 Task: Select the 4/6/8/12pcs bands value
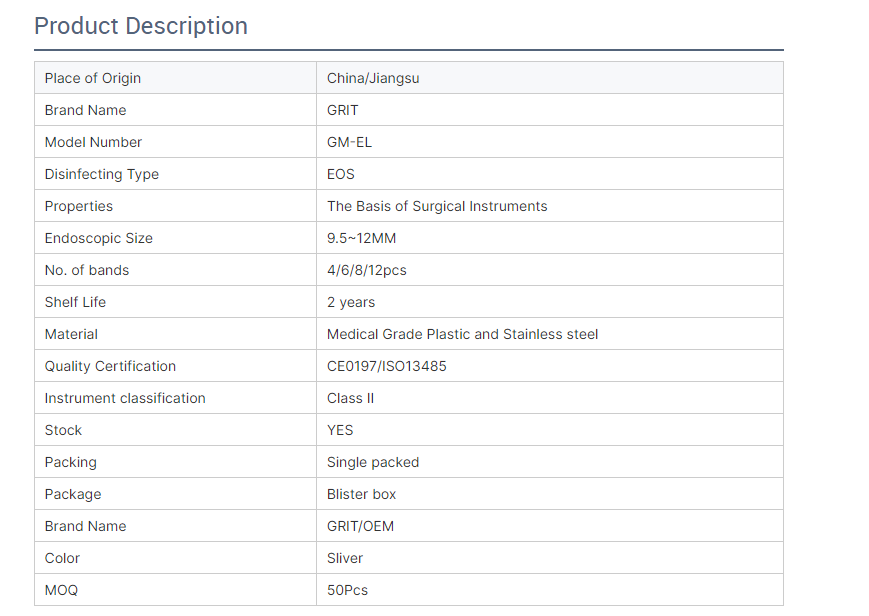pos(367,270)
